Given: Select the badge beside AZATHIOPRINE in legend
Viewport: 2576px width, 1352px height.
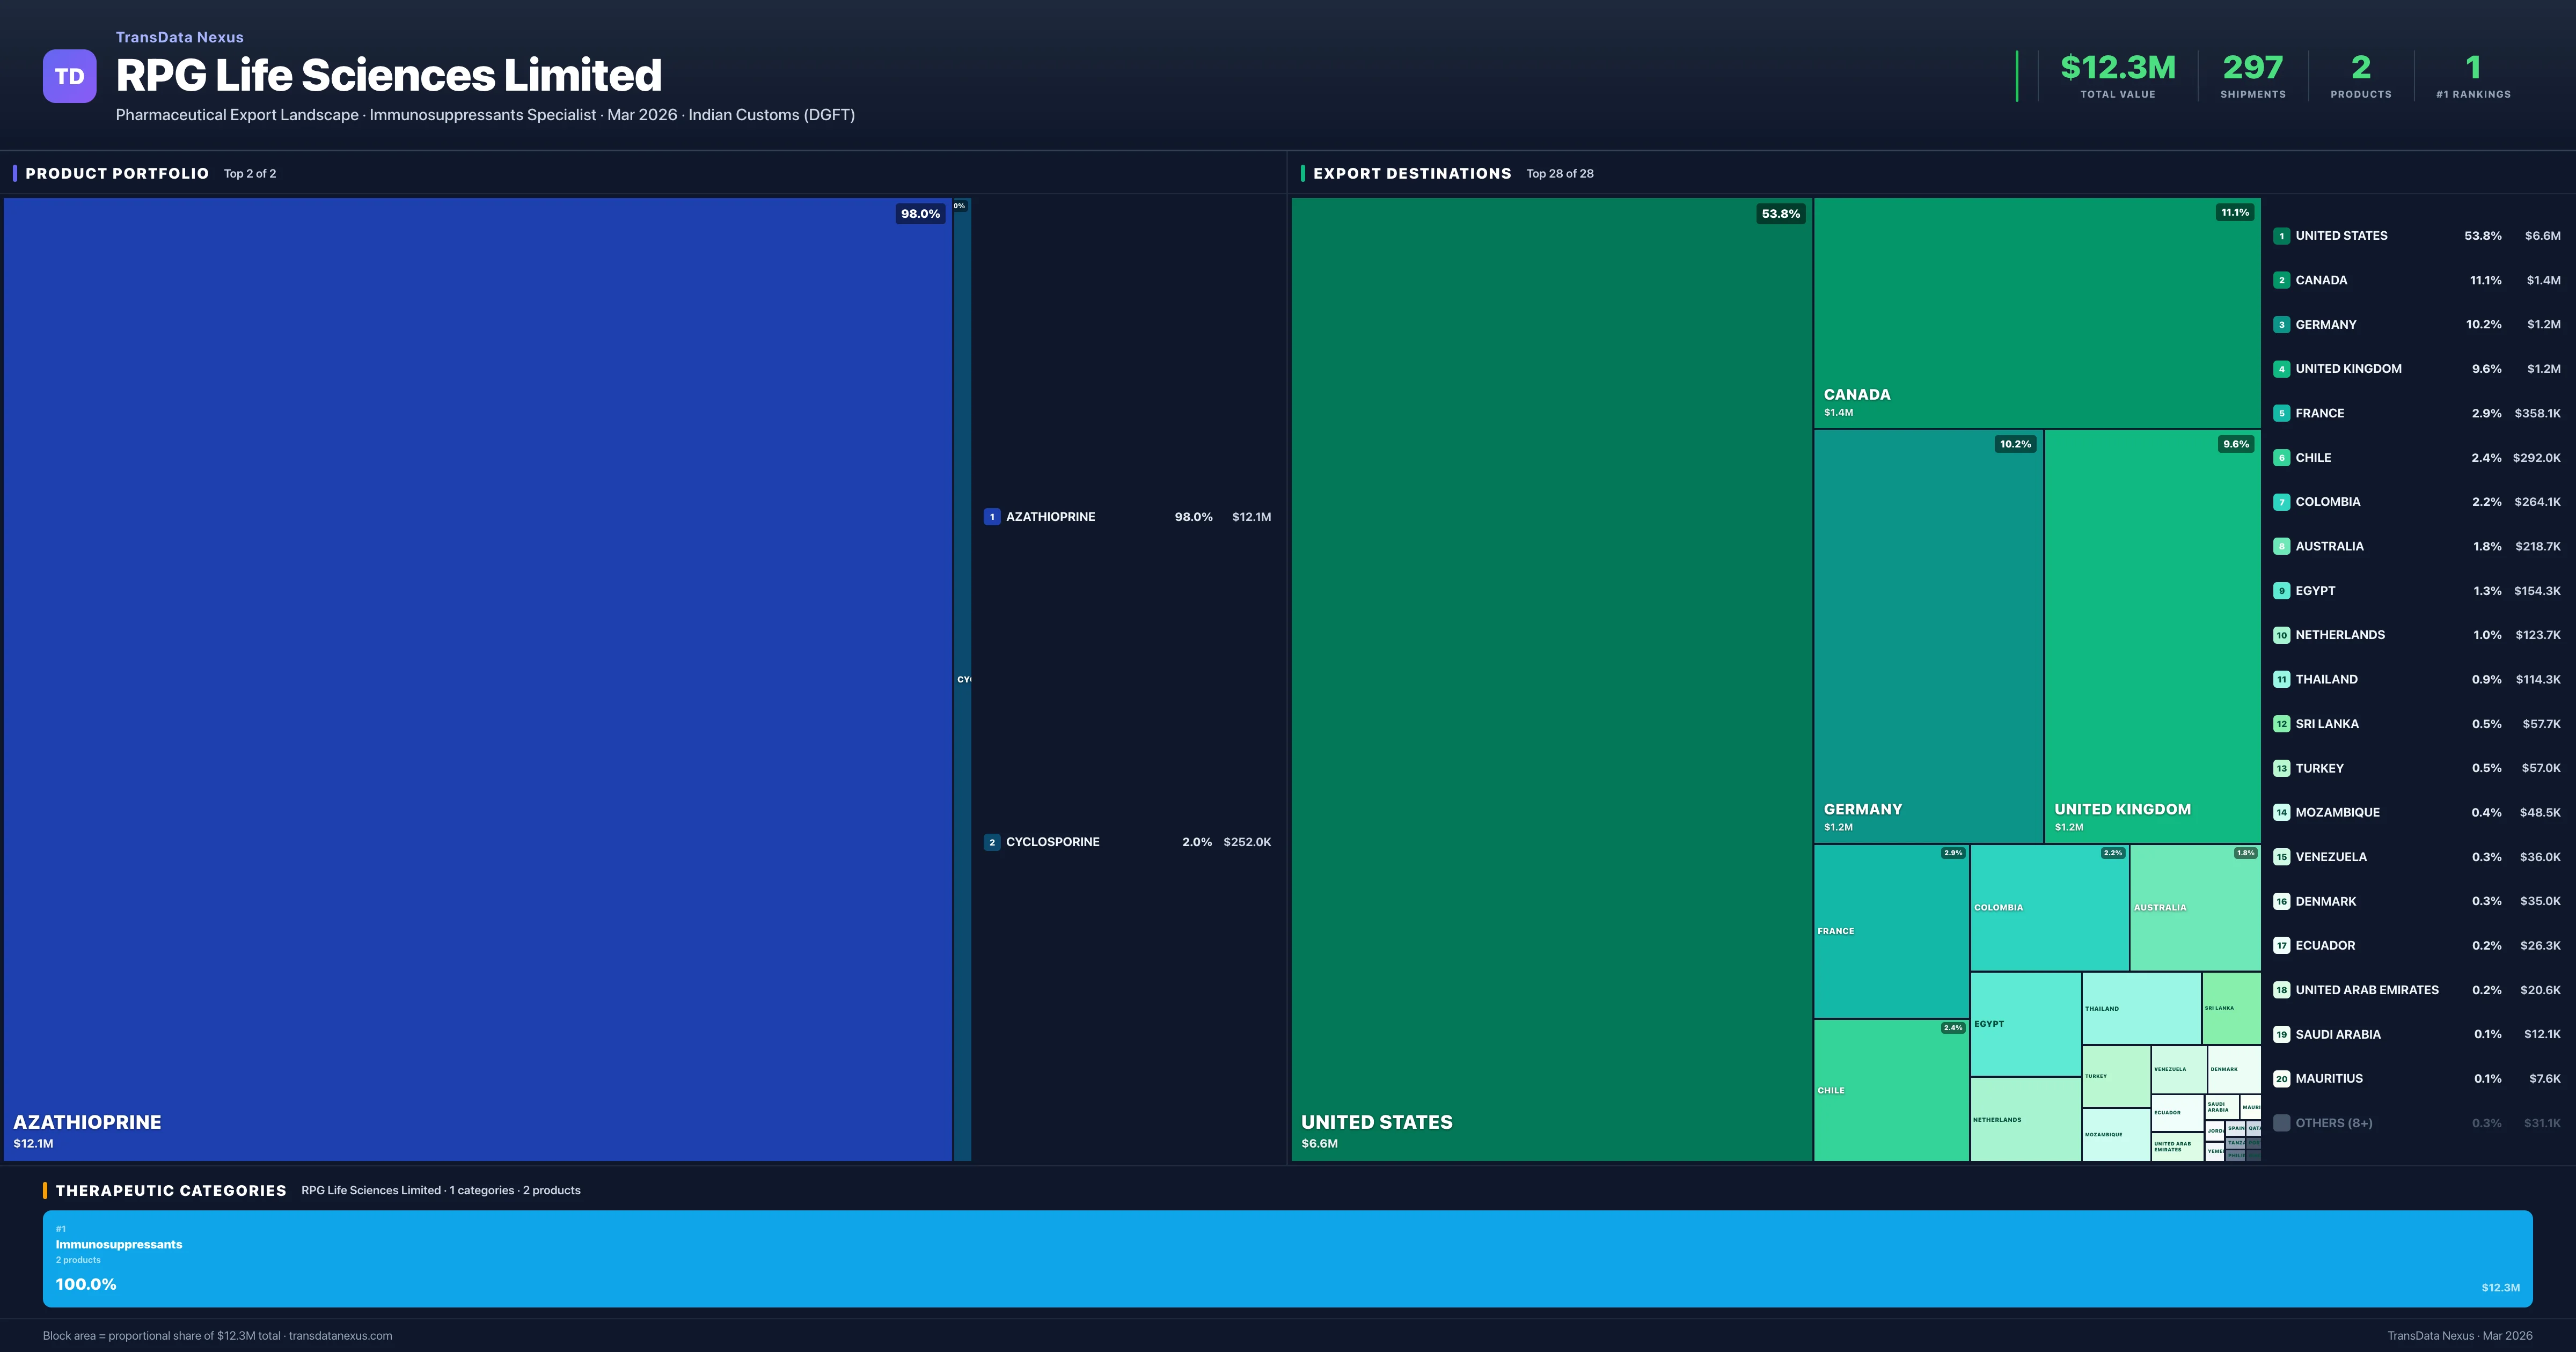Looking at the screenshot, I should point(992,517).
